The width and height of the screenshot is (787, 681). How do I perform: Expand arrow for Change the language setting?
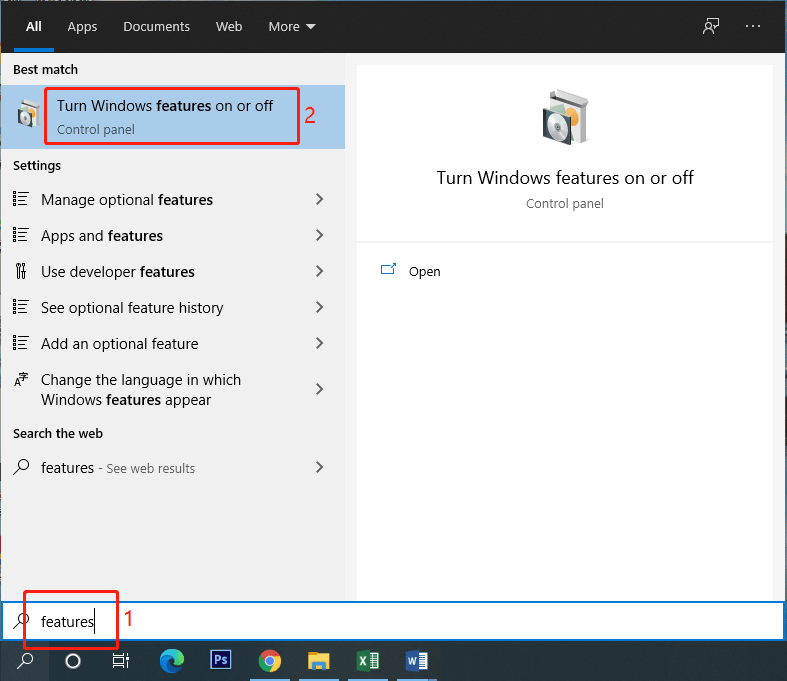[319, 389]
